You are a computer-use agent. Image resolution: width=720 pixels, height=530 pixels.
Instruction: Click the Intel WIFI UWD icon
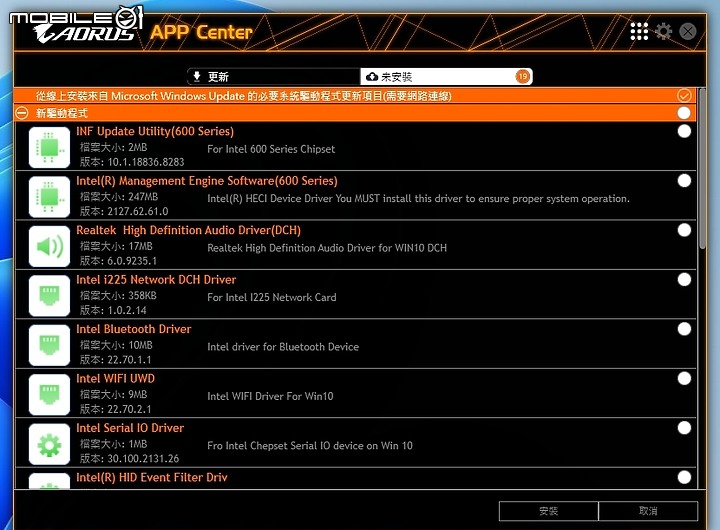click(x=49, y=395)
